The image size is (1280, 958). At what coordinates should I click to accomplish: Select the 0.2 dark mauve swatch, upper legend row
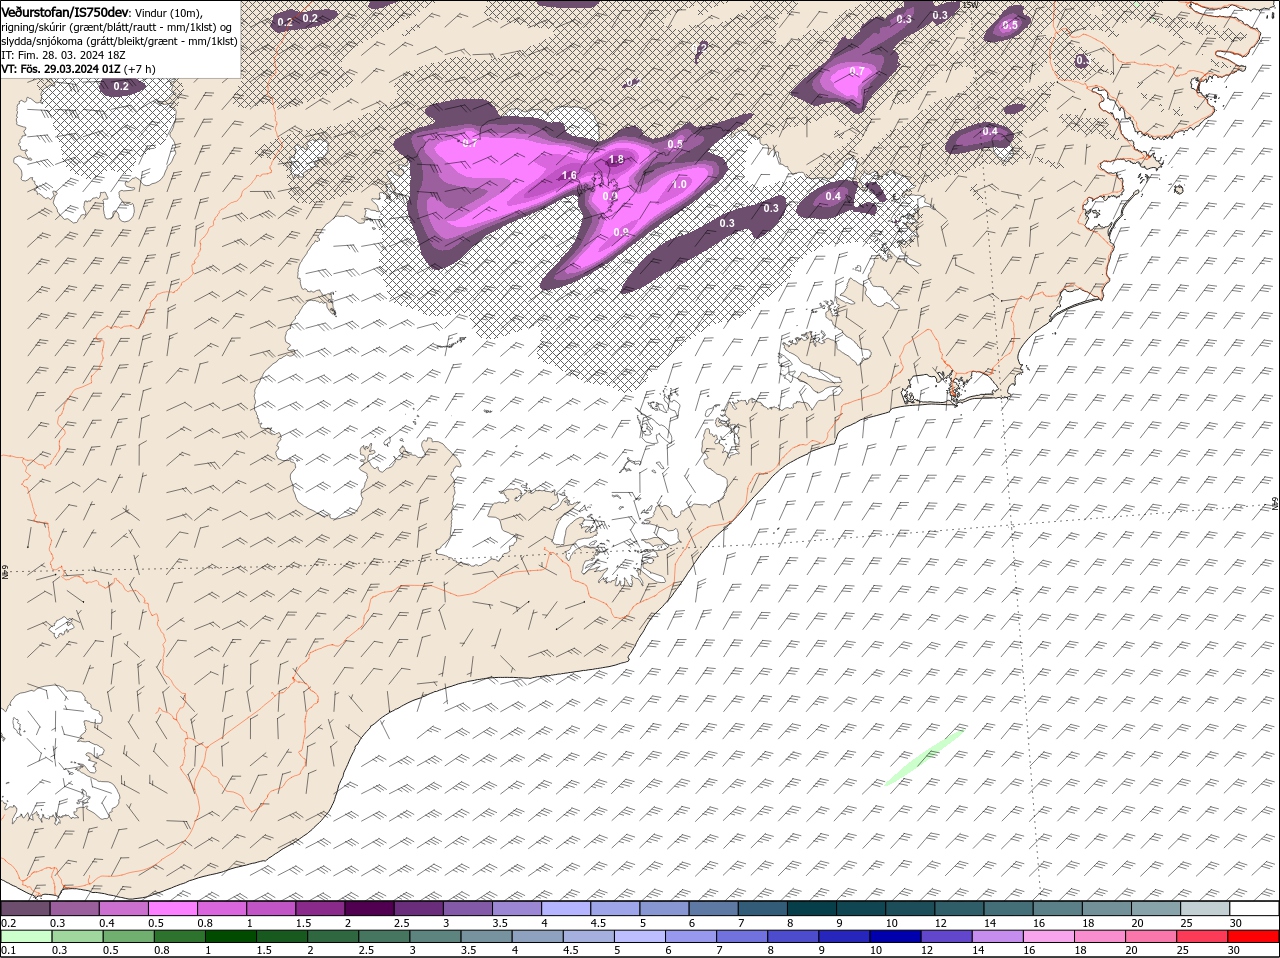coord(25,909)
